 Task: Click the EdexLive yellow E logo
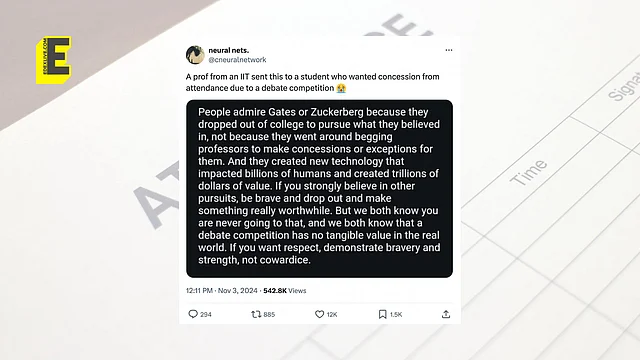pos(53,60)
